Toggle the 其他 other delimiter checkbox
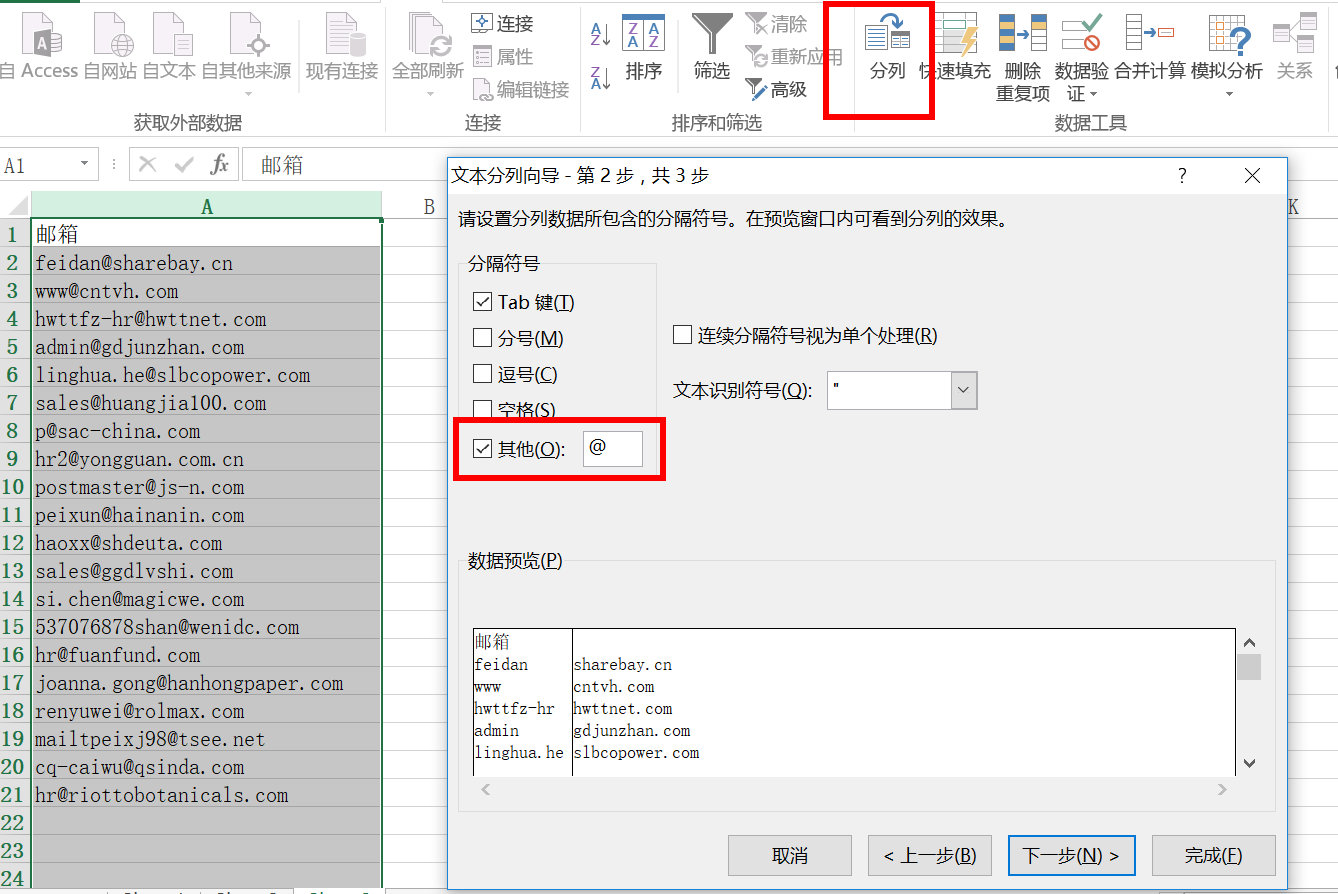Viewport: 1338px width, 894px height. coord(482,448)
